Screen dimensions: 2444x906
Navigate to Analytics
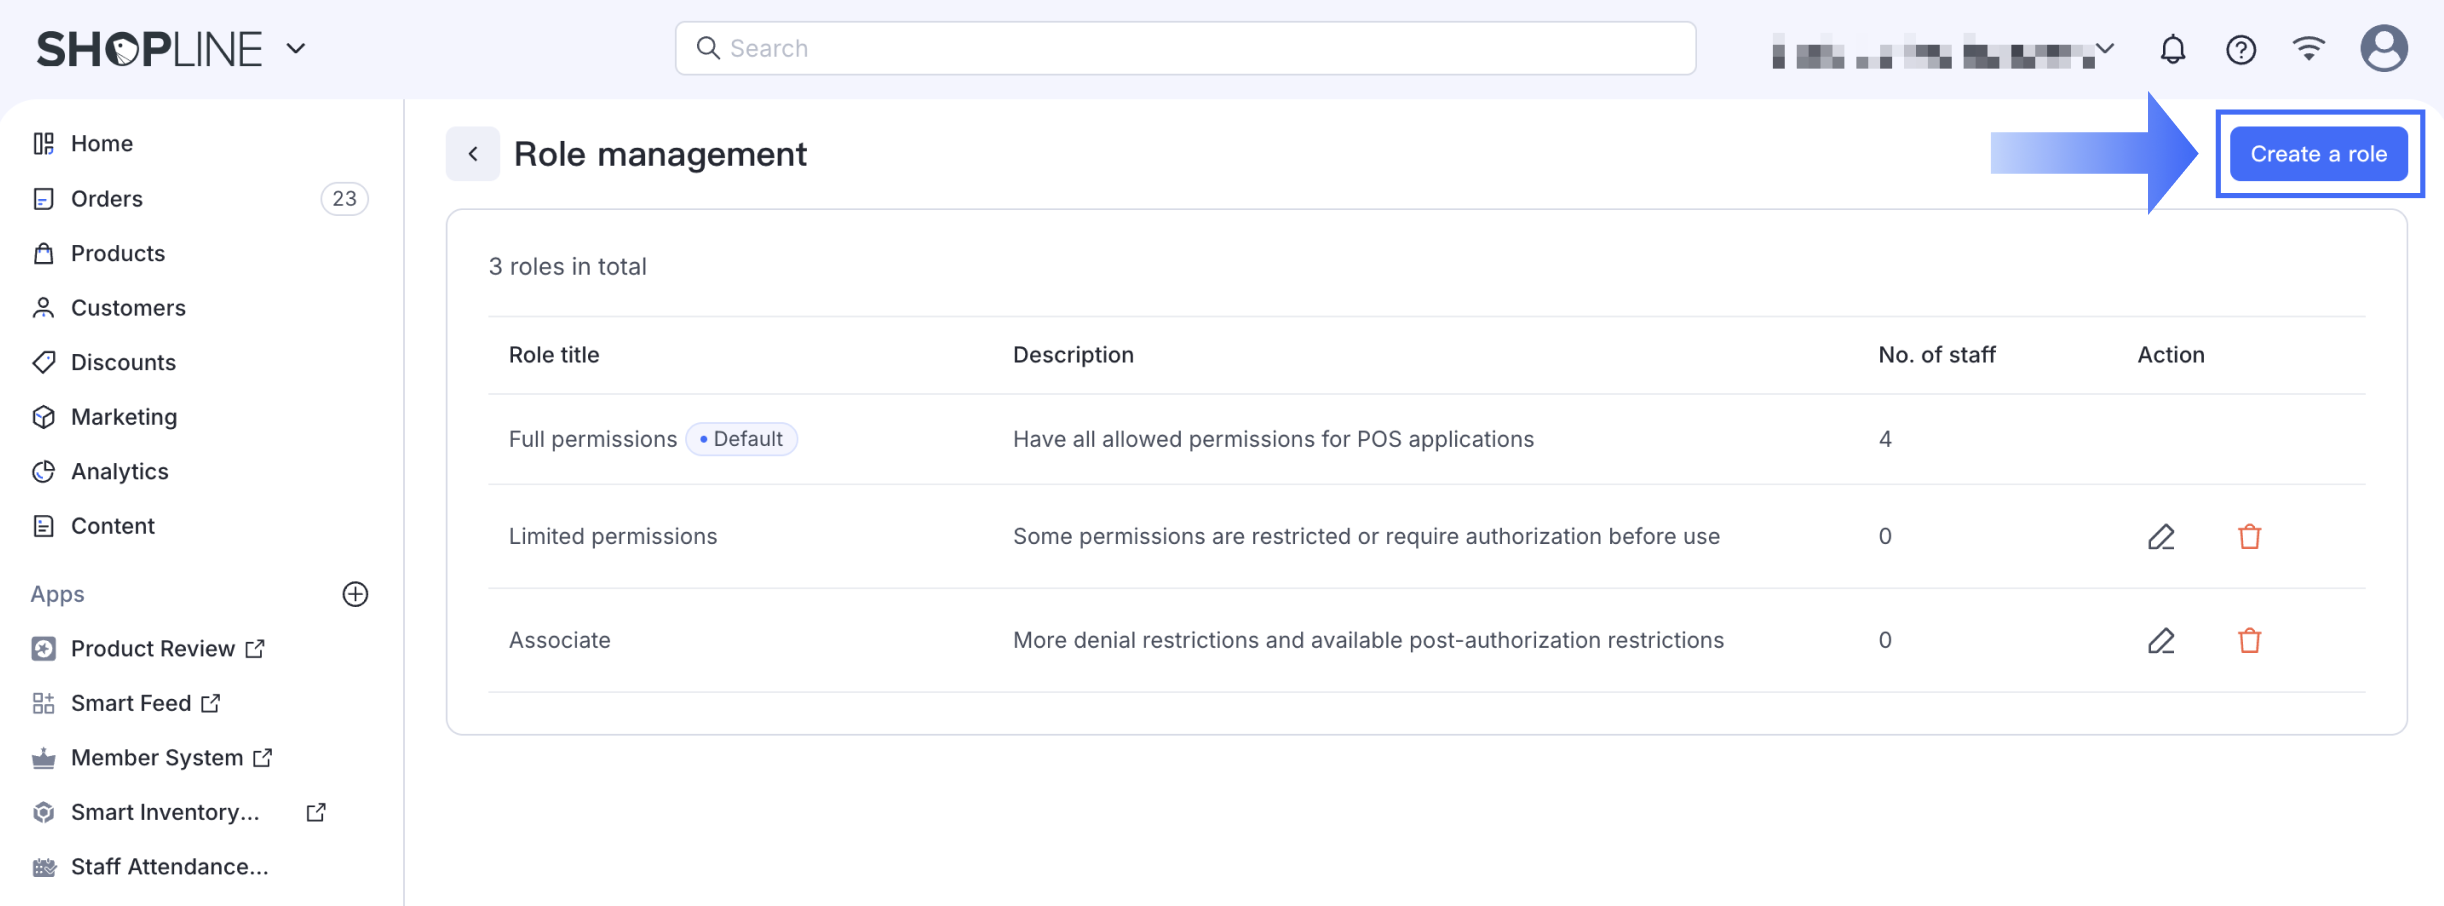[119, 471]
